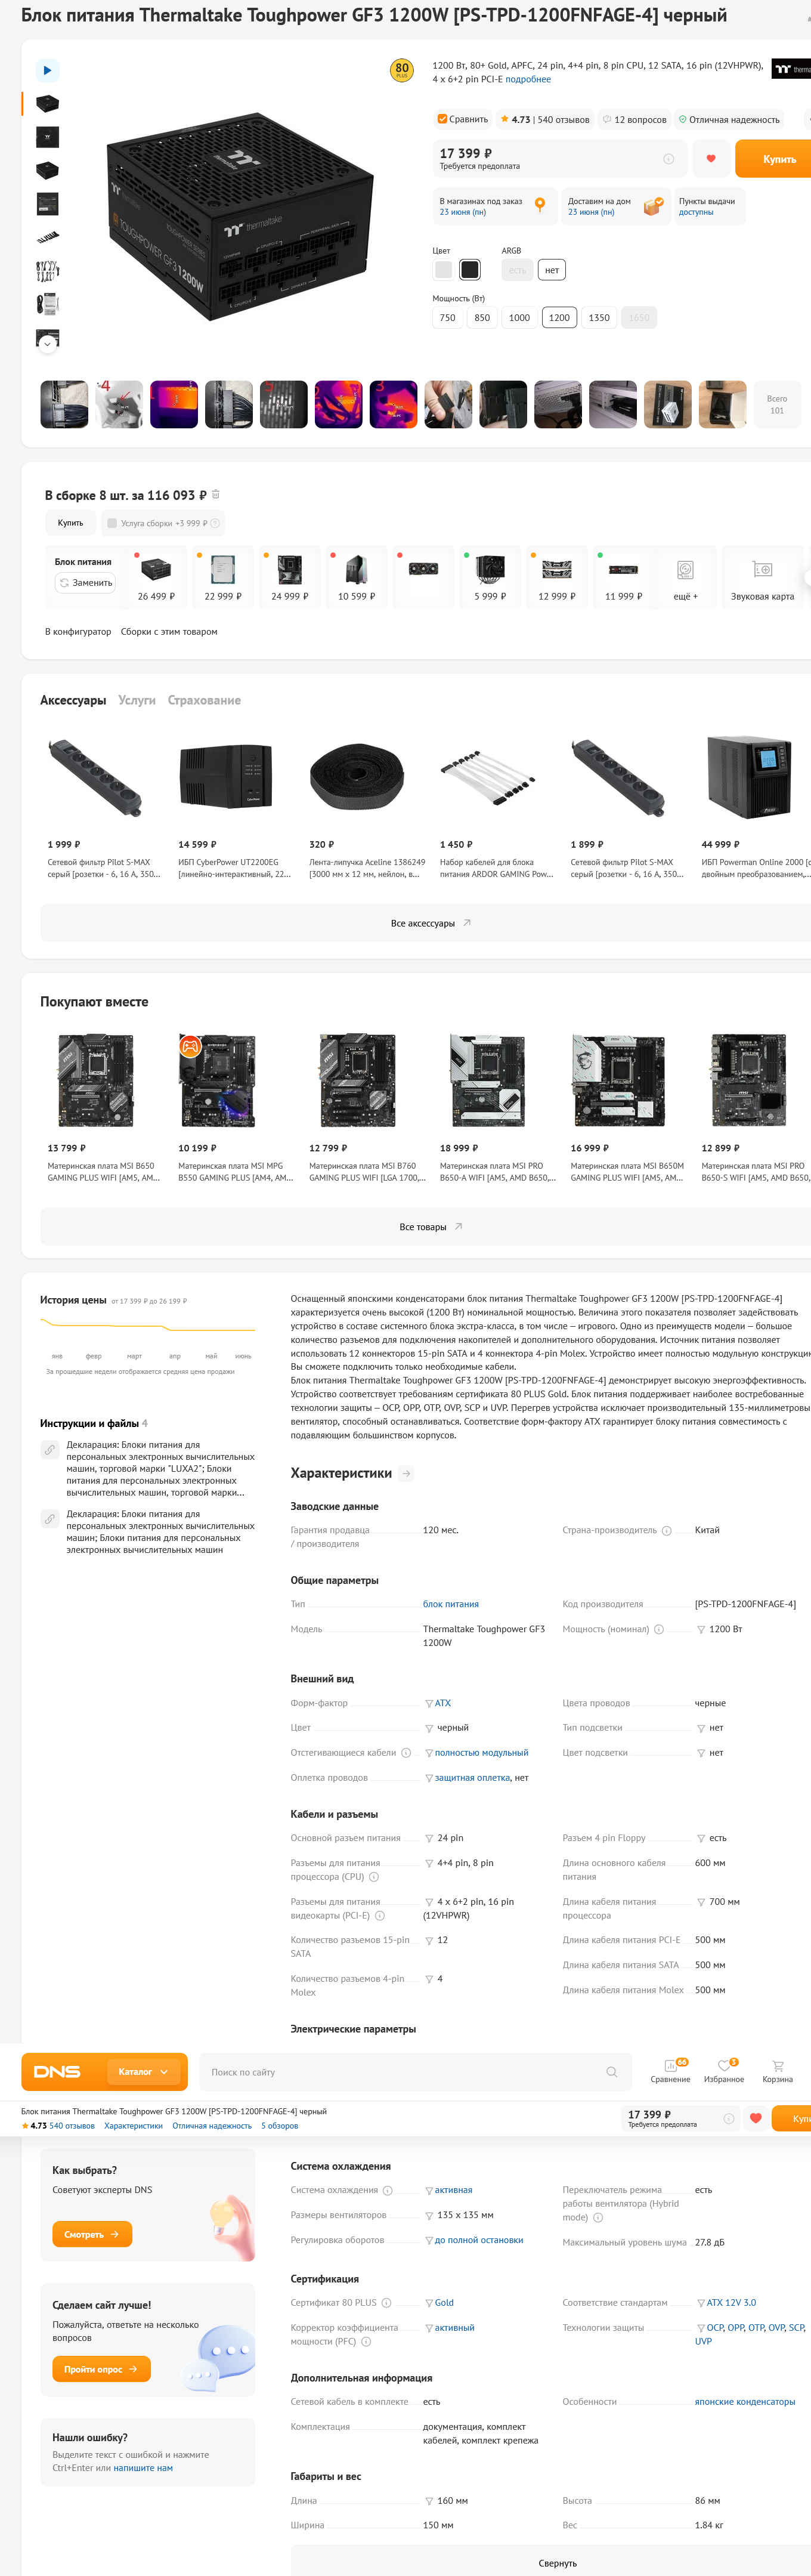Jump to Отличная надежность in sticky bar
Image resolution: width=811 pixels, height=2576 pixels.
pos(212,2126)
